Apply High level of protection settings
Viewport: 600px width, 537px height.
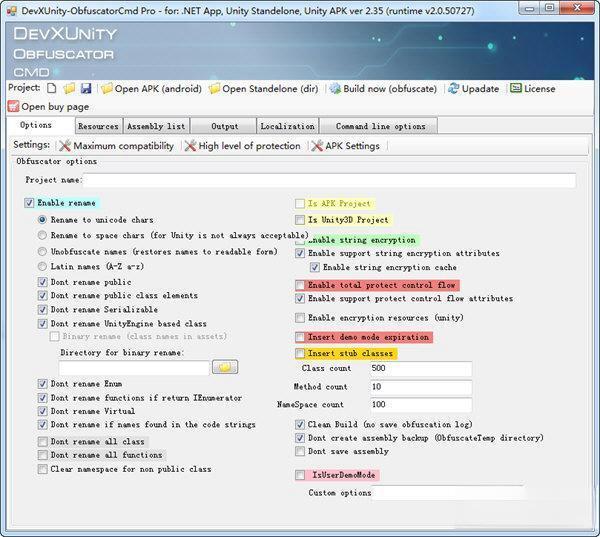(243, 146)
